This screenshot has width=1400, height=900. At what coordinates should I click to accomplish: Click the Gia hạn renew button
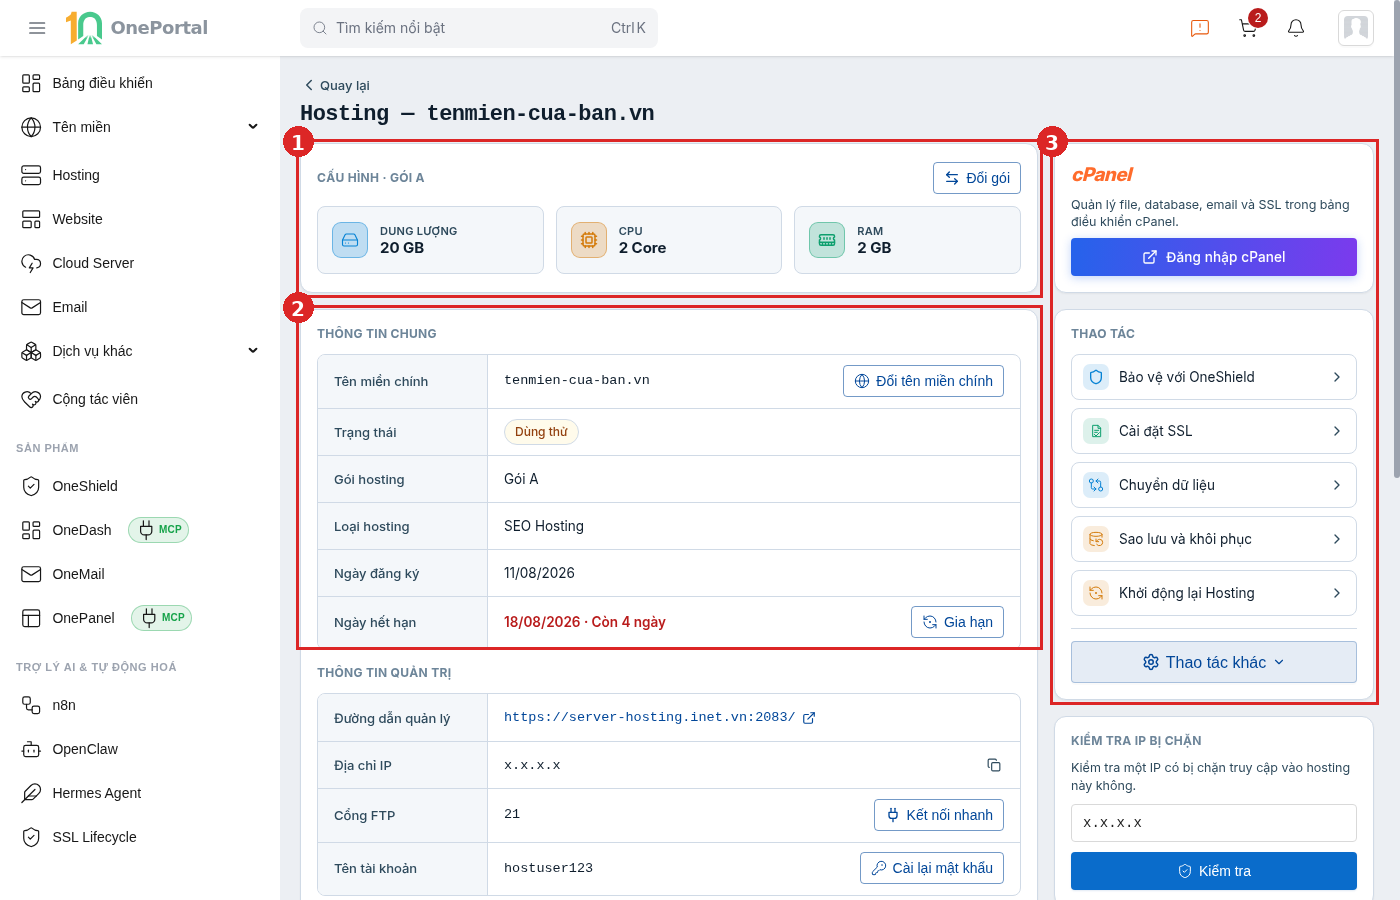pyautogui.click(x=957, y=622)
